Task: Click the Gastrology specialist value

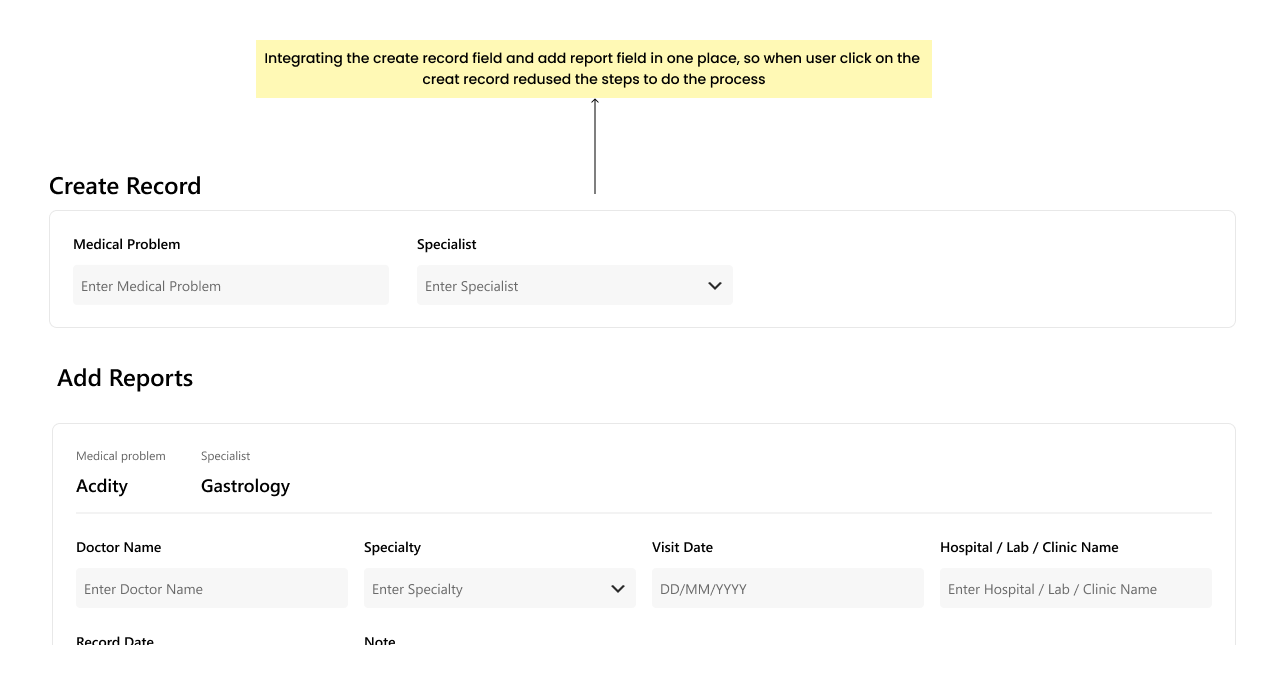Action: click(245, 486)
